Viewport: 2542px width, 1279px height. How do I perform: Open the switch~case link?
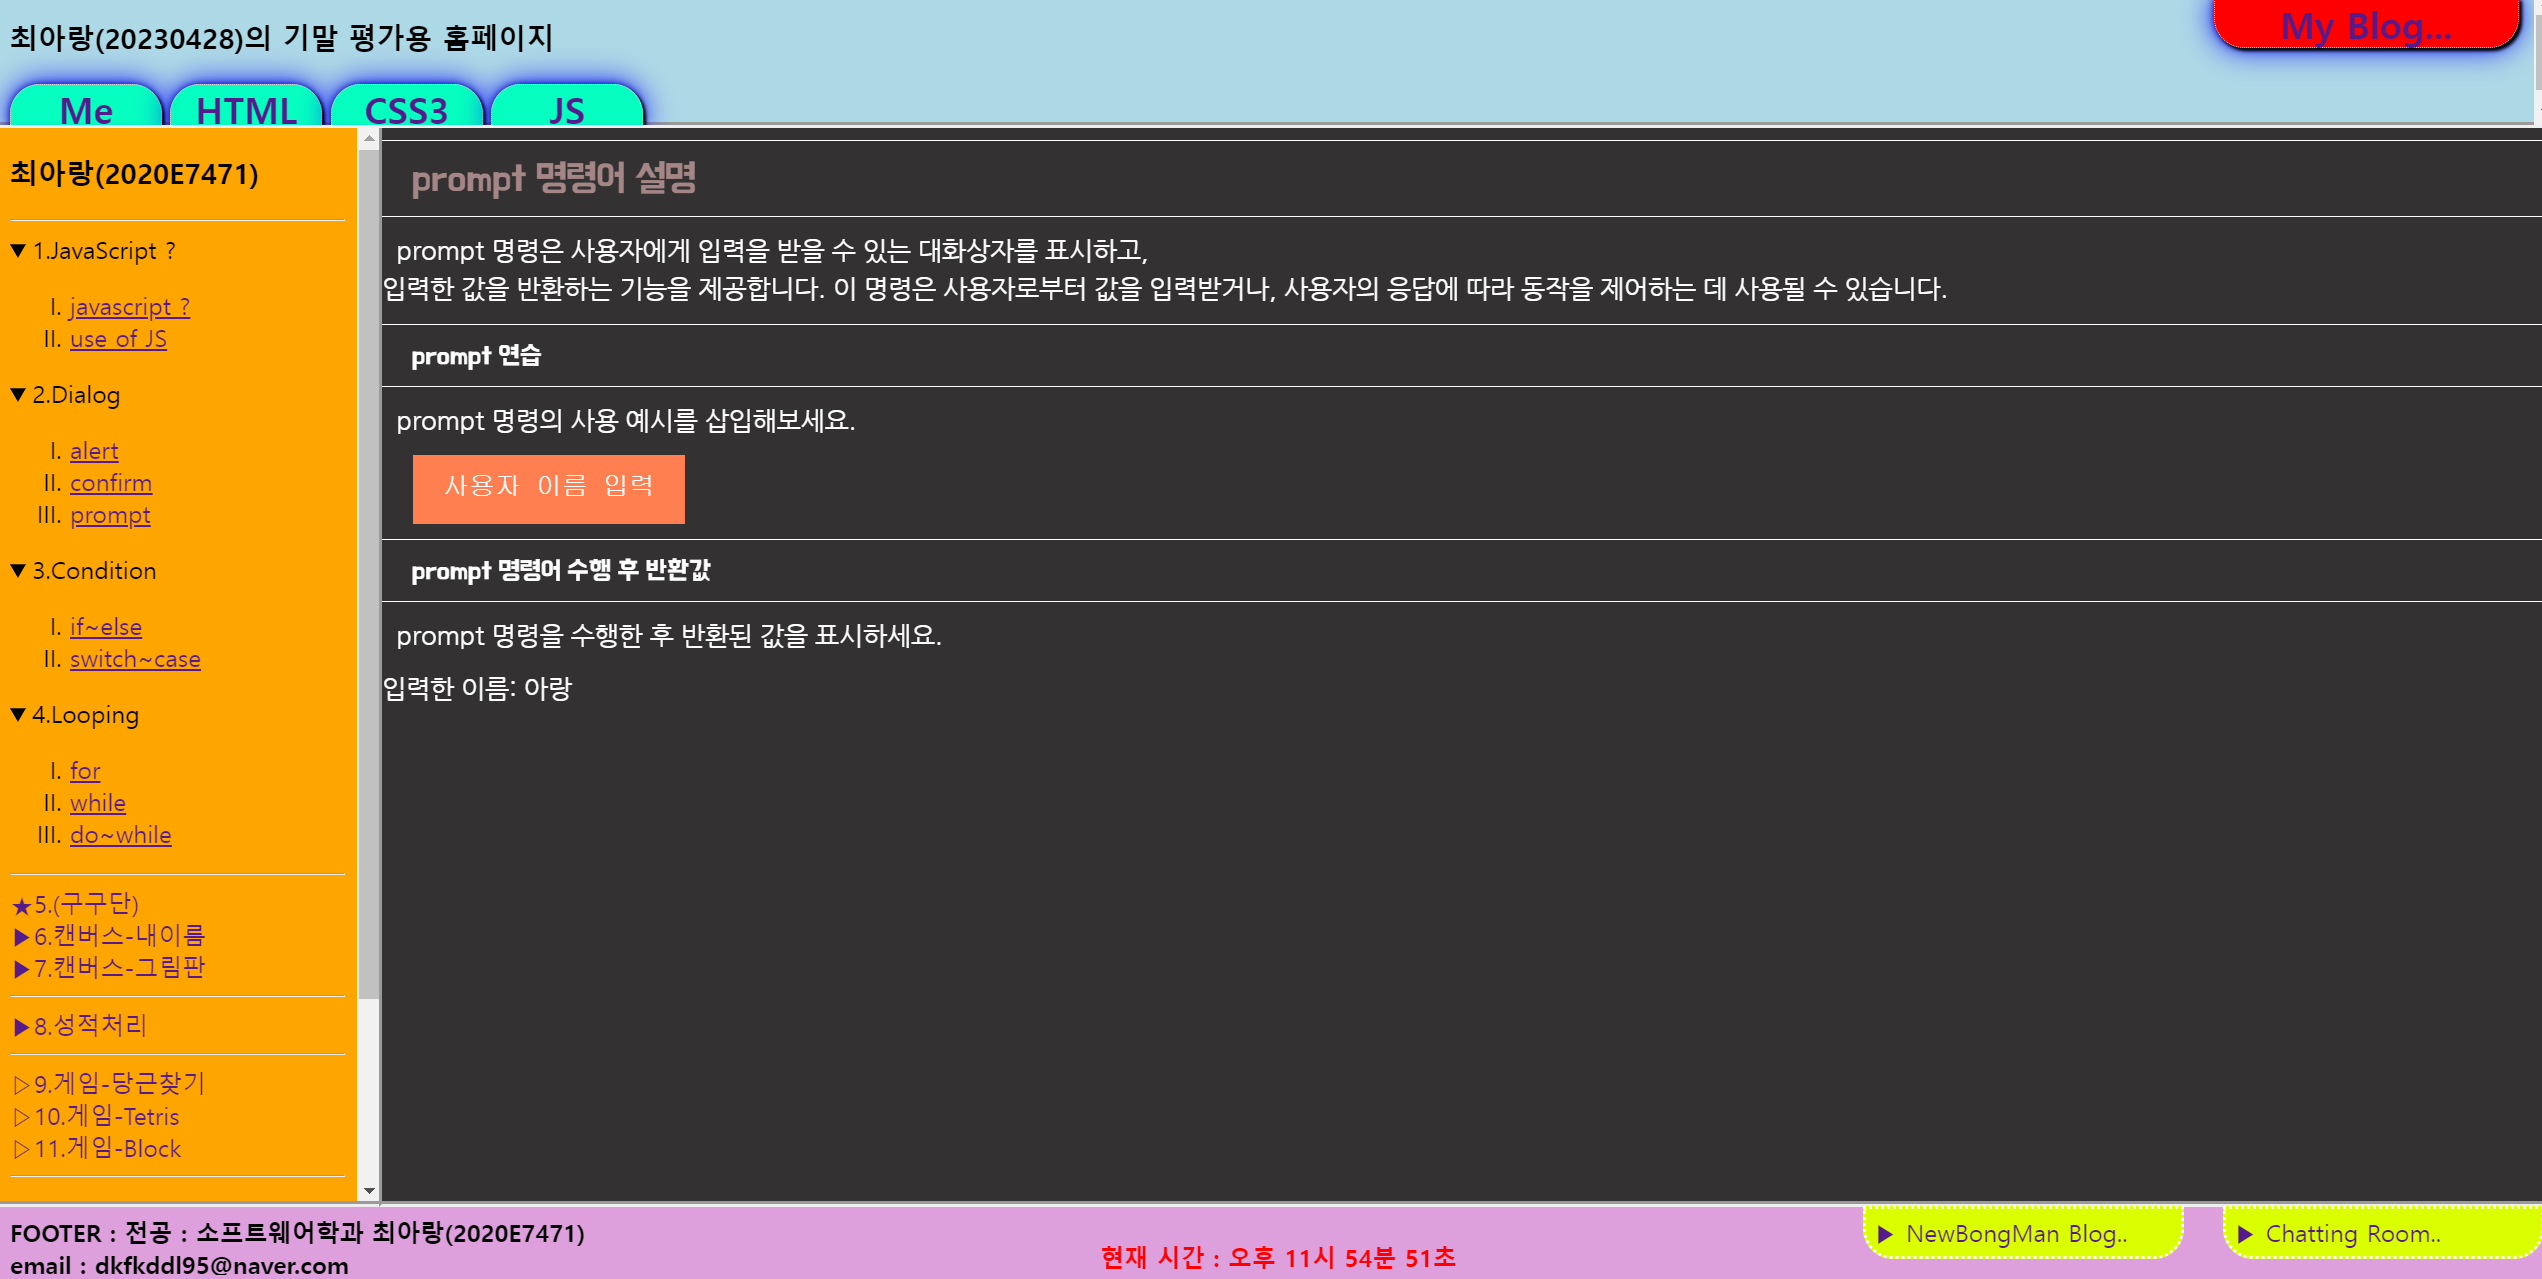(x=135, y=659)
